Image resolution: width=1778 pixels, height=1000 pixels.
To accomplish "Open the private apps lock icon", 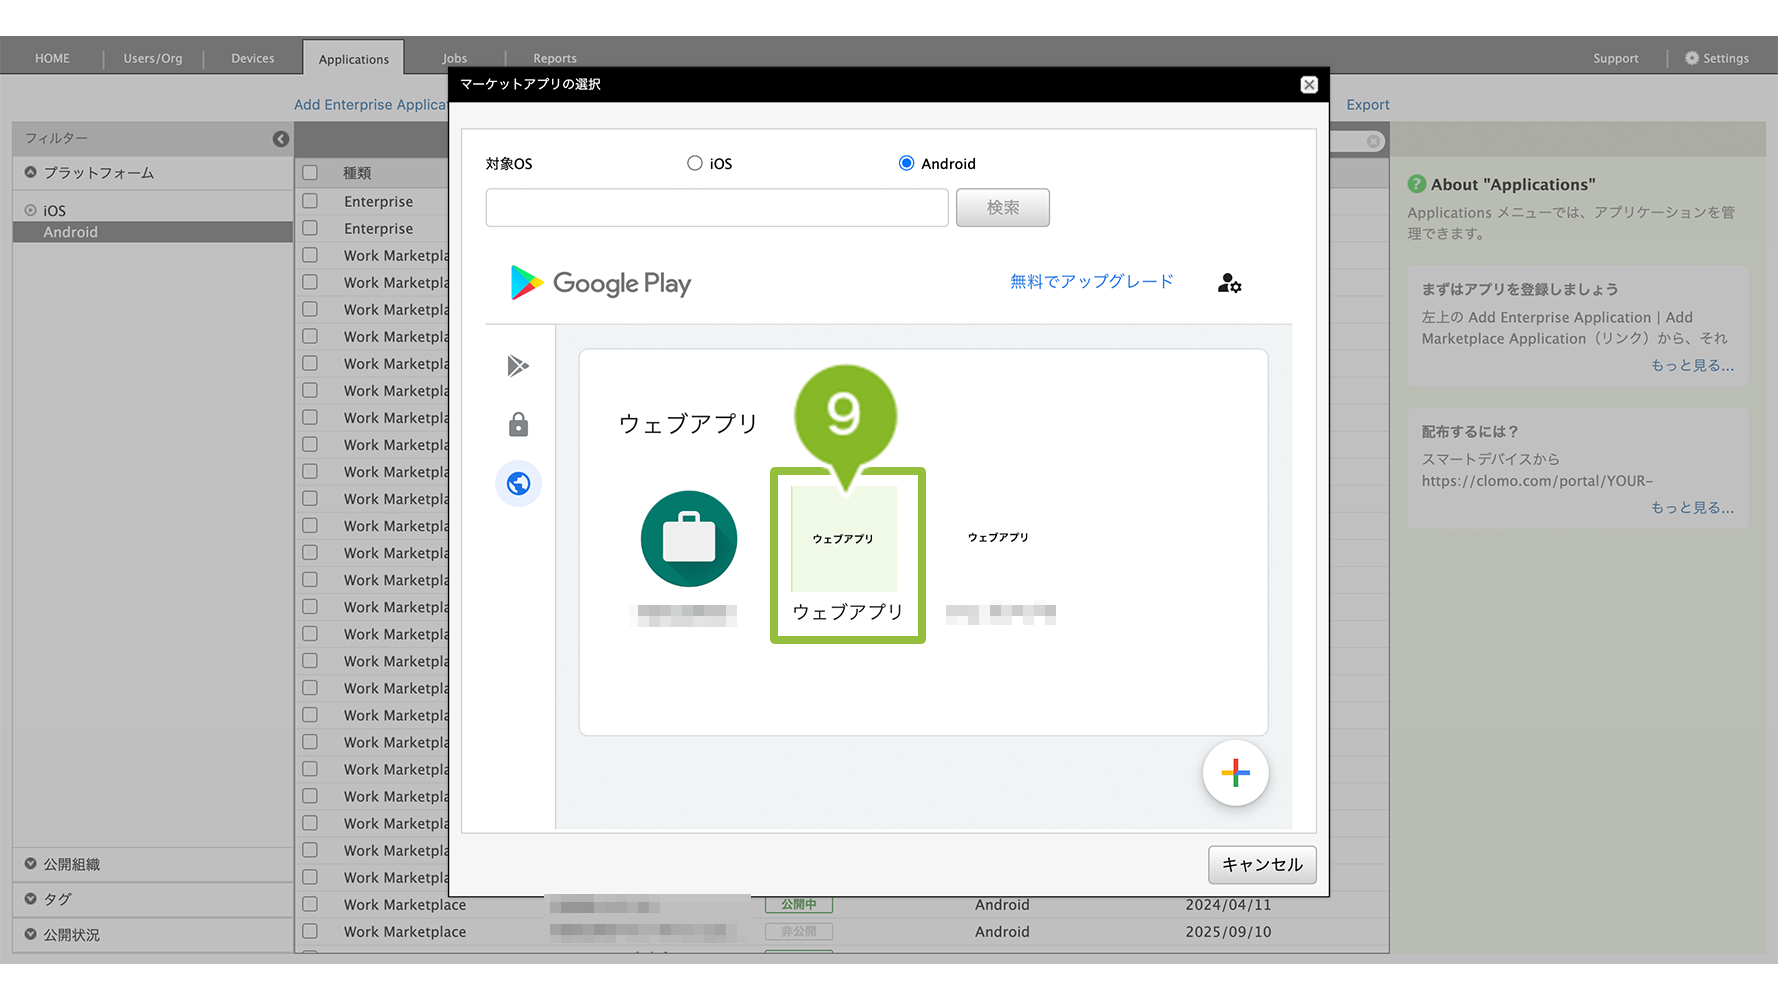I will coord(518,425).
